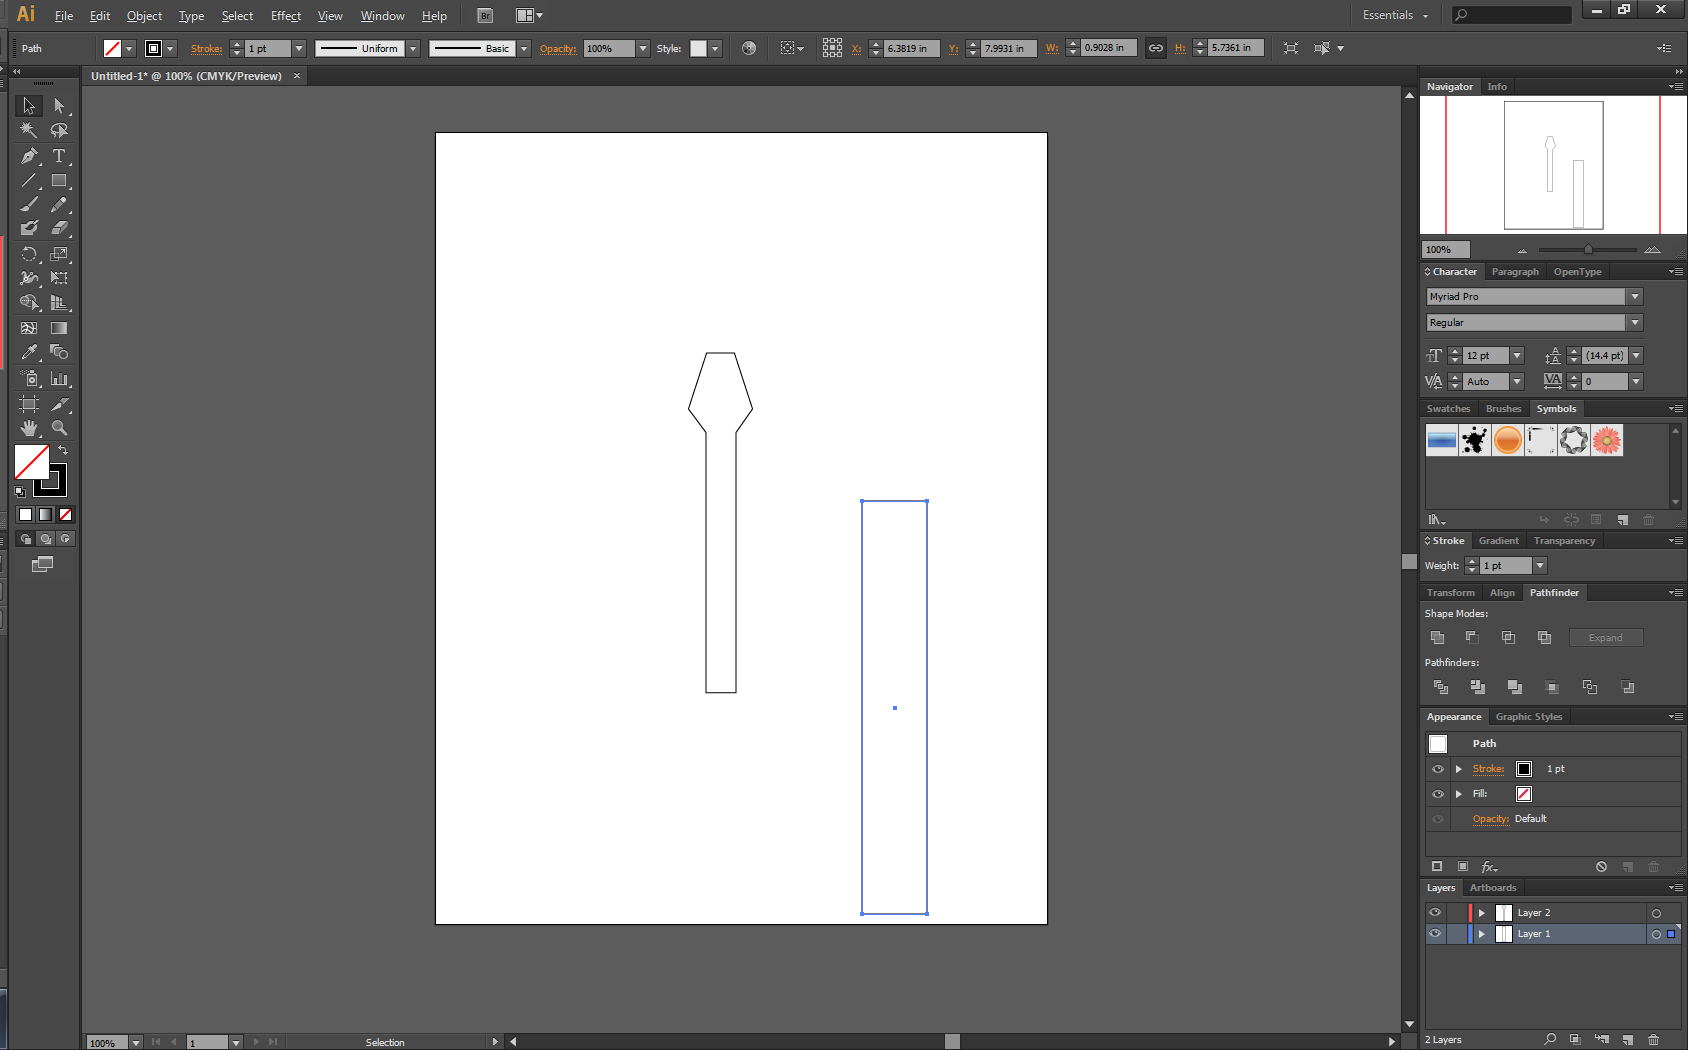Open the flower symbol in Symbols panel
The image size is (1688, 1050).
1606,440
